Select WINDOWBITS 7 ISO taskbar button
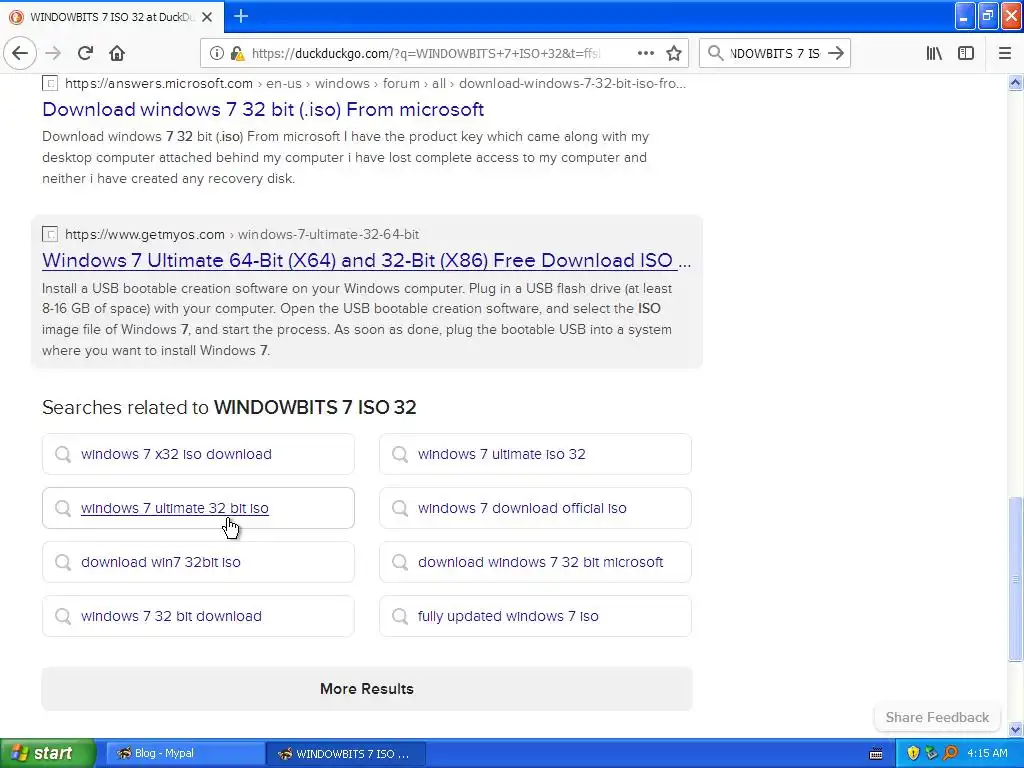 [346, 754]
